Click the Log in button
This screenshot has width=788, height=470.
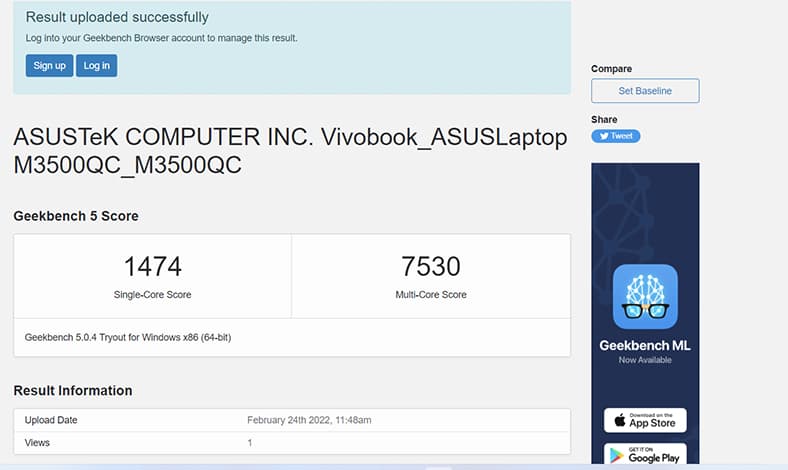96,65
